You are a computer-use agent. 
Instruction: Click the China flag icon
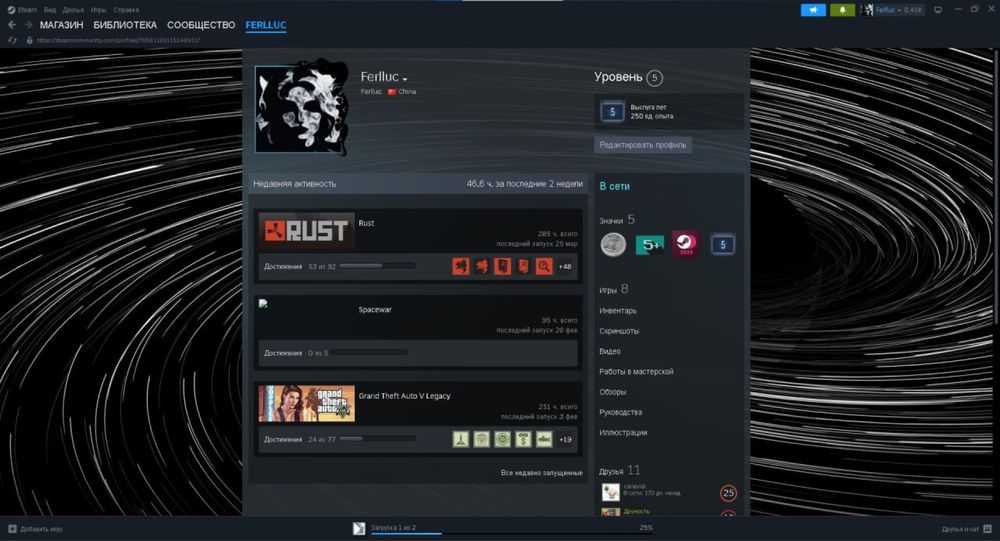(x=392, y=92)
